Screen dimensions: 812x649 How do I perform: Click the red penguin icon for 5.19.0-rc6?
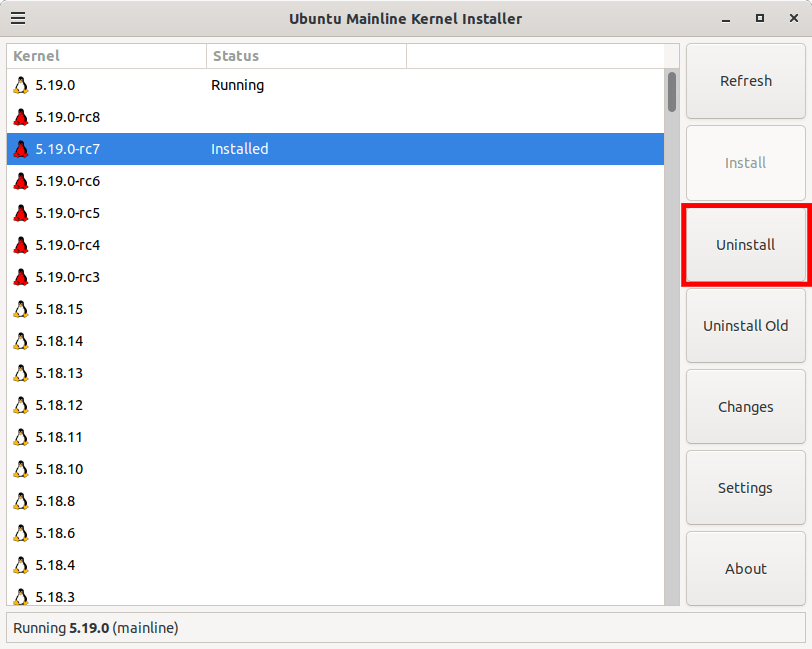click(21, 181)
